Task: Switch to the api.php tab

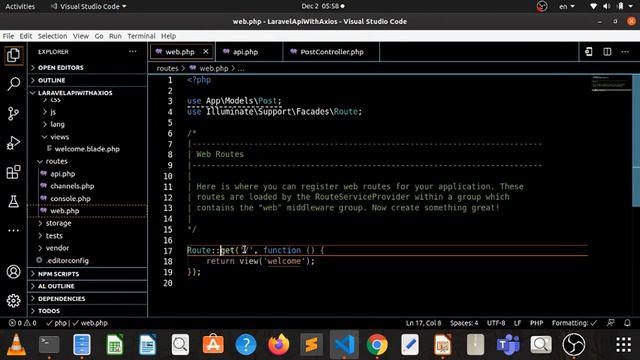Action: tap(249, 52)
